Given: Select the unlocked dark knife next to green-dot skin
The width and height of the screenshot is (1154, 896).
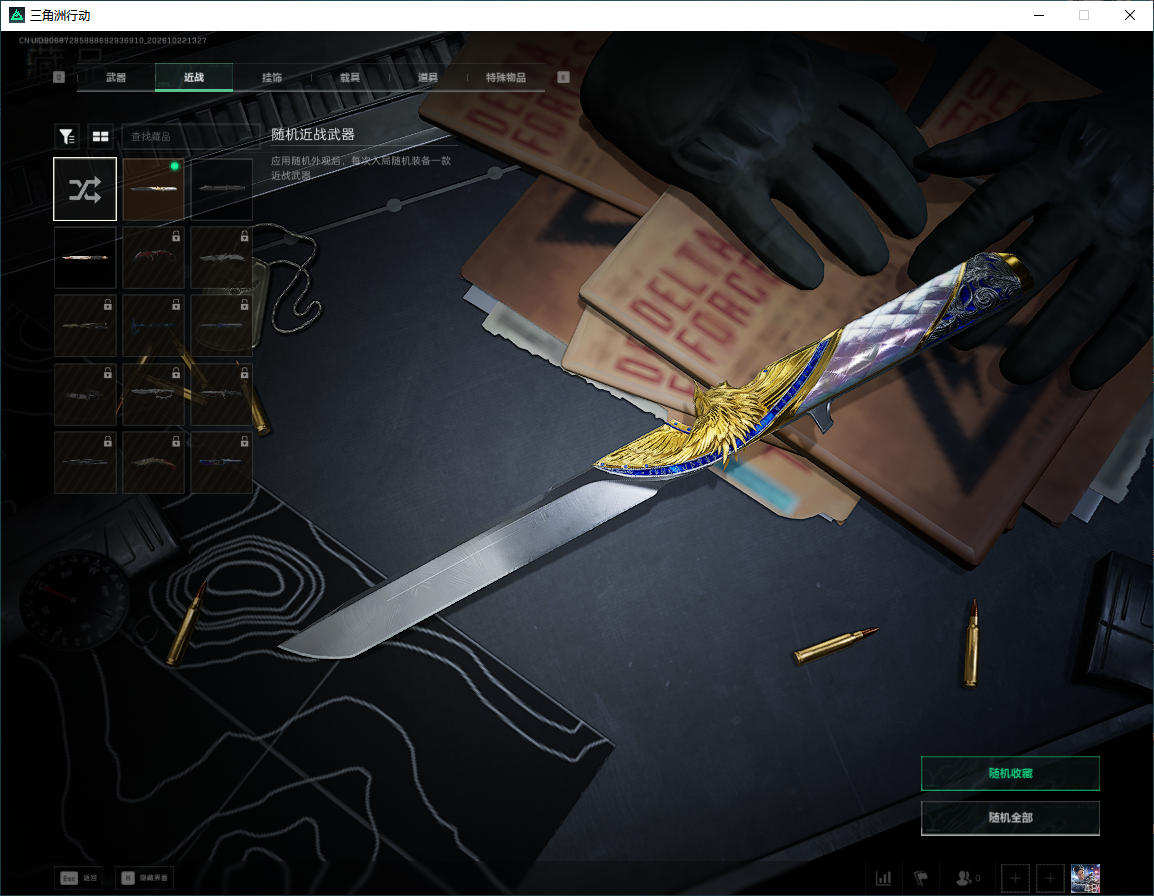Looking at the screenshot, I should tap(222, 189).
